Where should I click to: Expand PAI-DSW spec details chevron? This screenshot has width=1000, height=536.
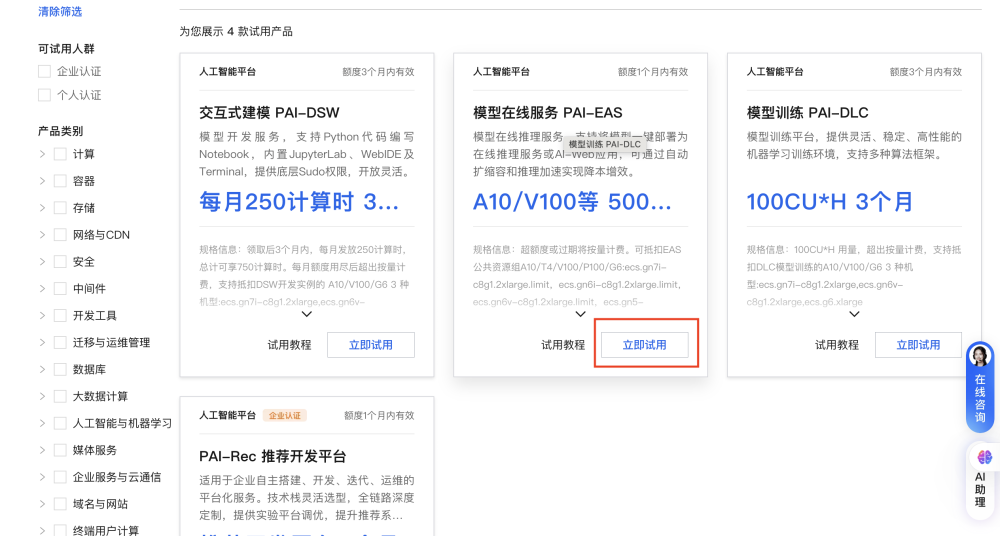tap(307, 314)
